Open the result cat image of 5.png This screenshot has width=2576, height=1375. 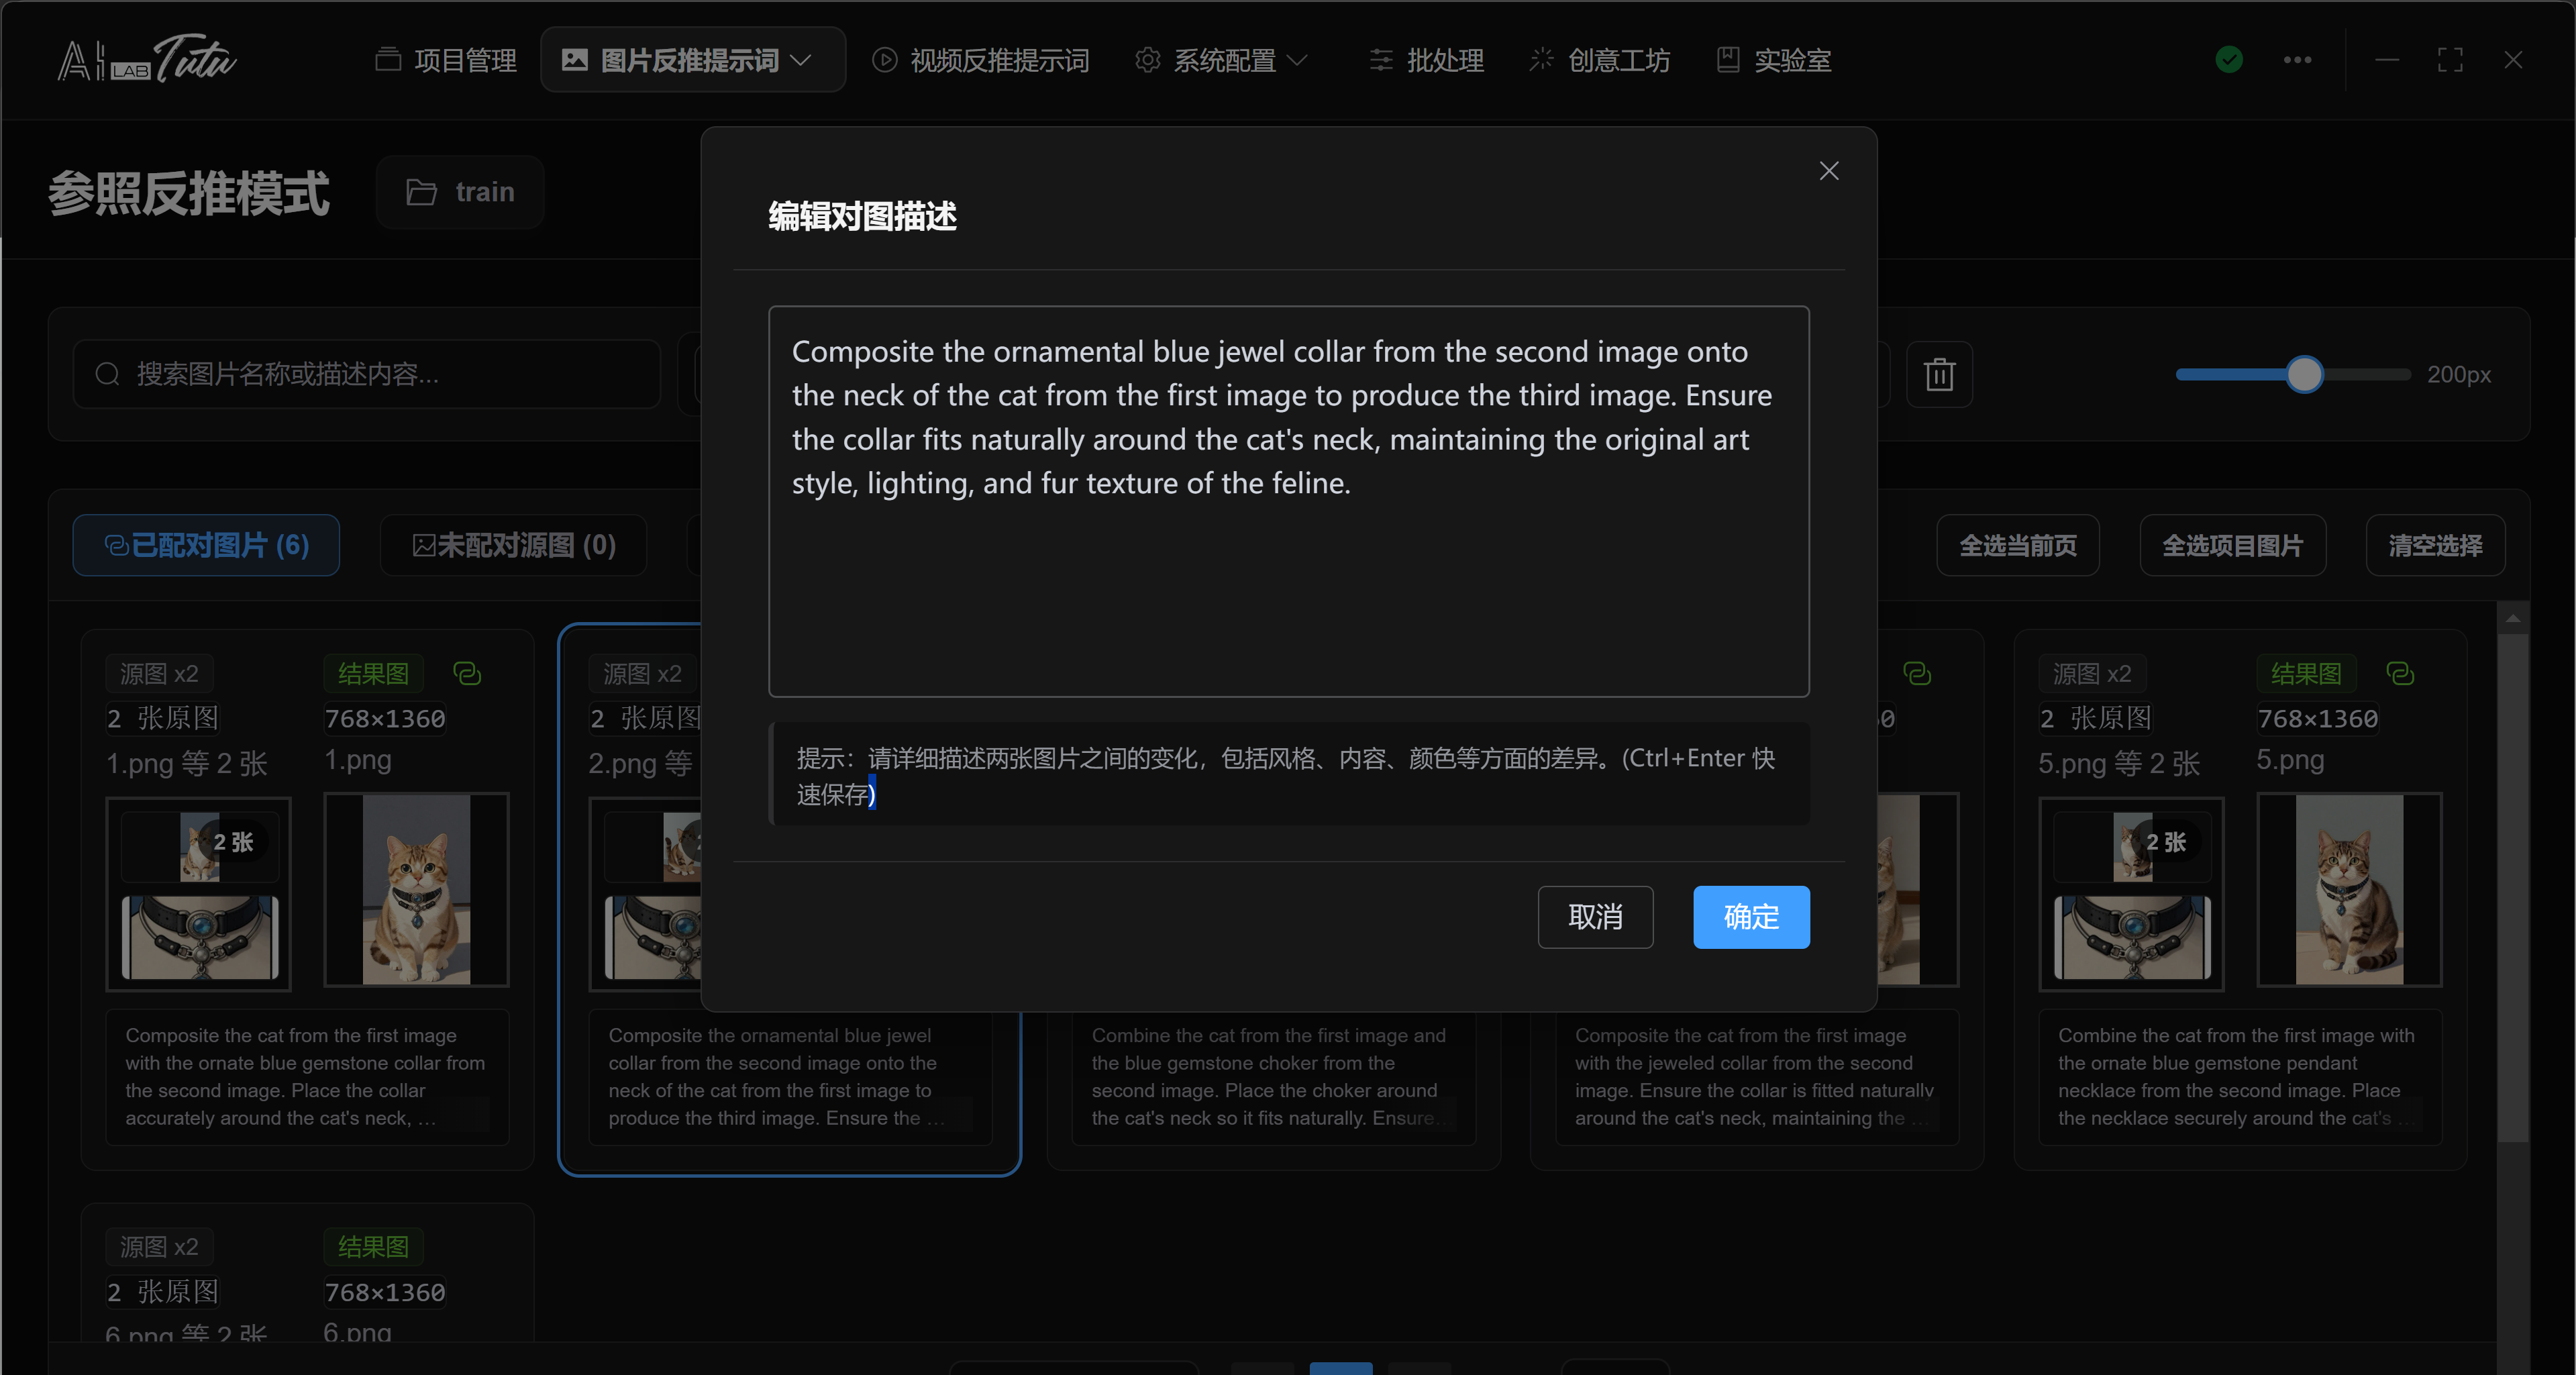point(2349,889)
